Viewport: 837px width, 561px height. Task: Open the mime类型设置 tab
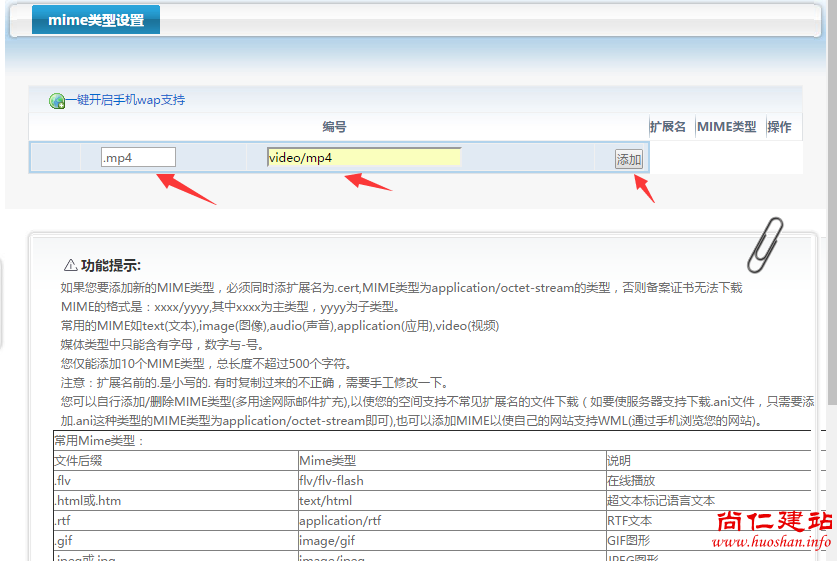coord(96,20)
